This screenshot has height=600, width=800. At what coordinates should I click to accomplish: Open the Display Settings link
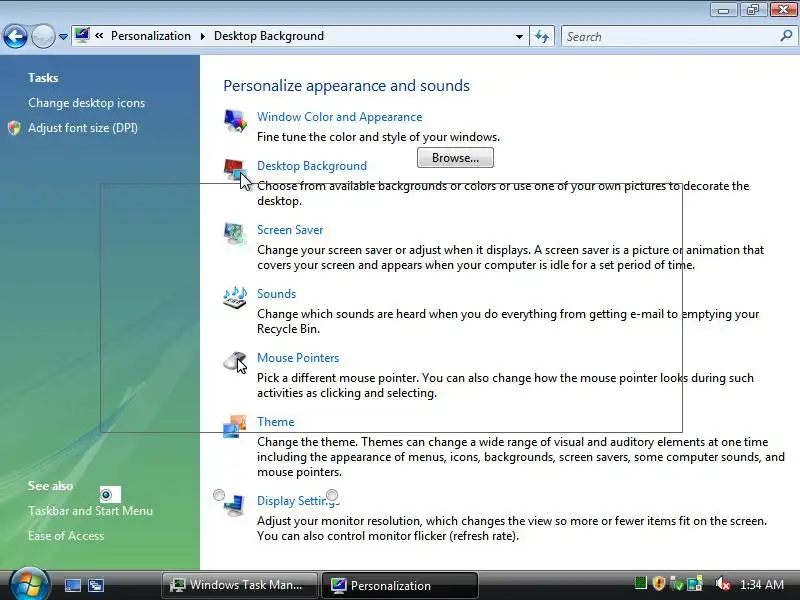tap(298, 501)
